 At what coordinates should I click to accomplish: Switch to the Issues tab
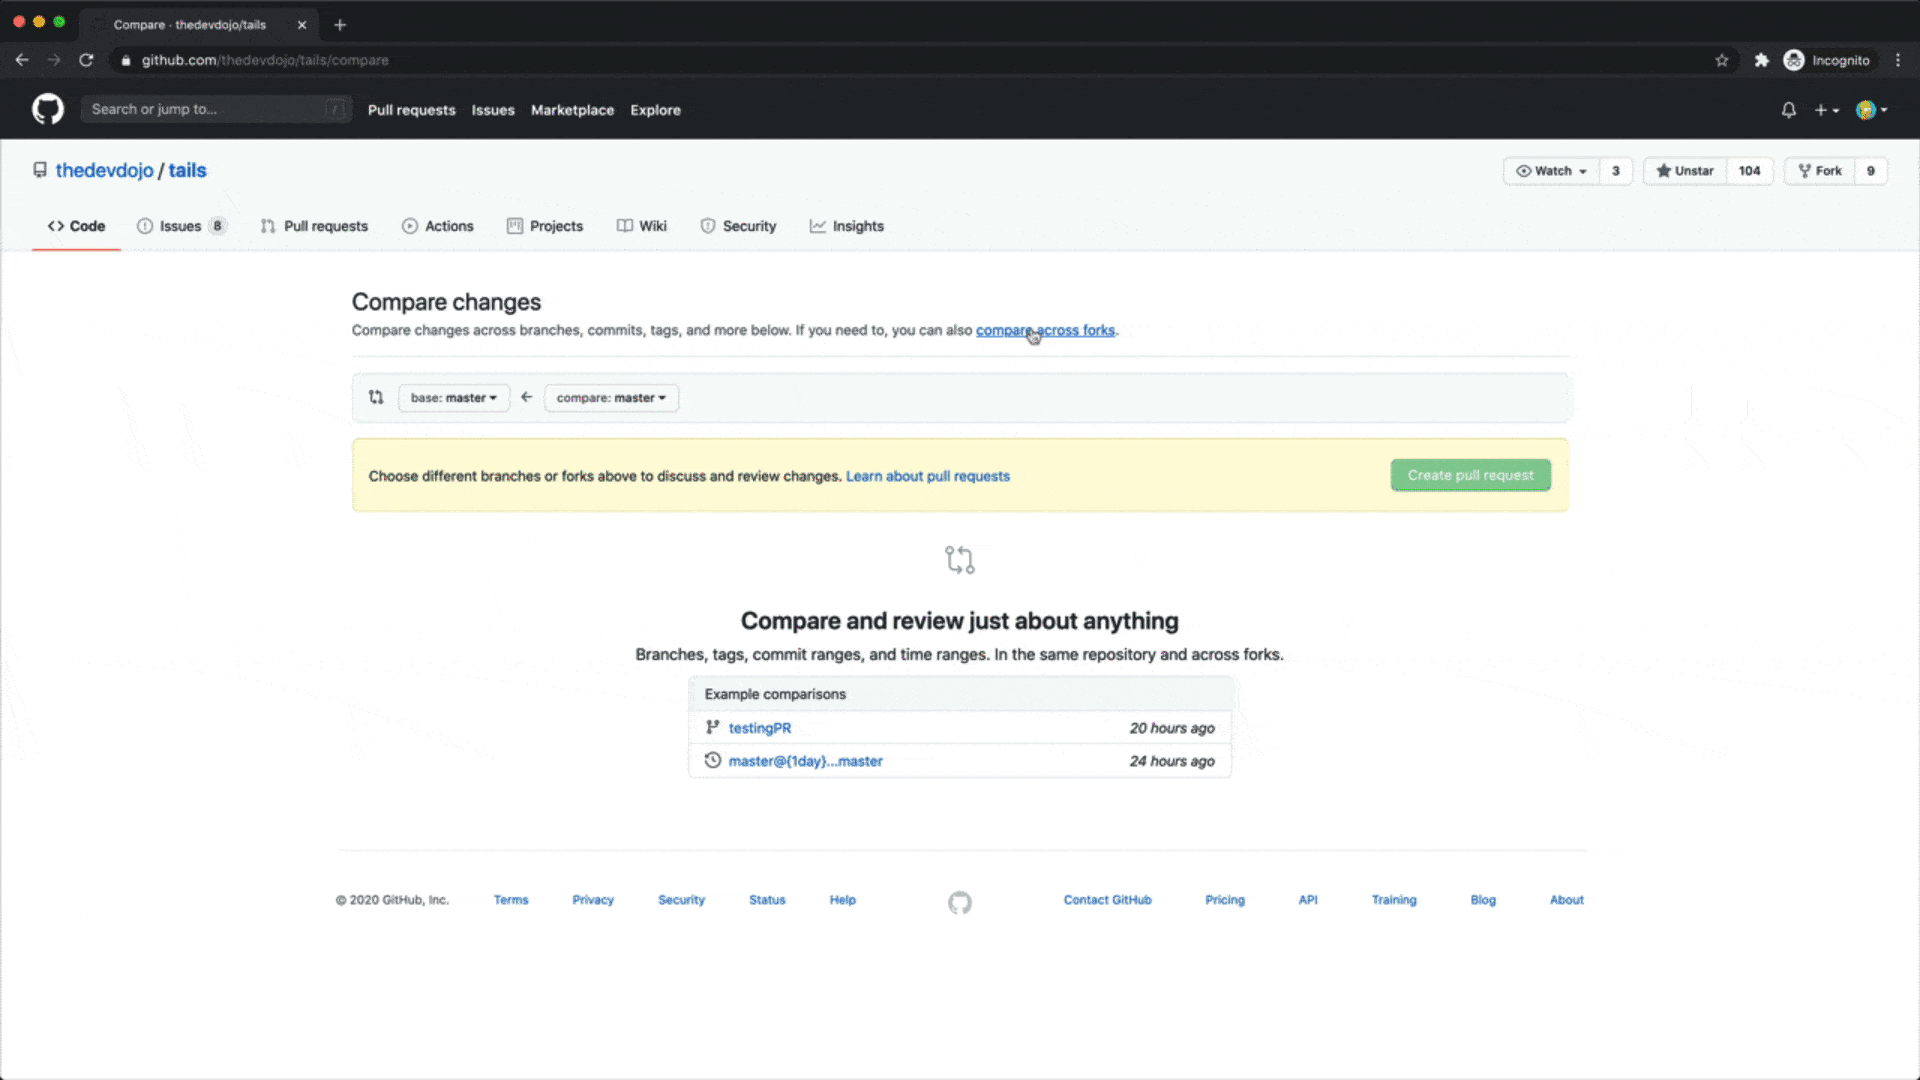coord(181,226)
